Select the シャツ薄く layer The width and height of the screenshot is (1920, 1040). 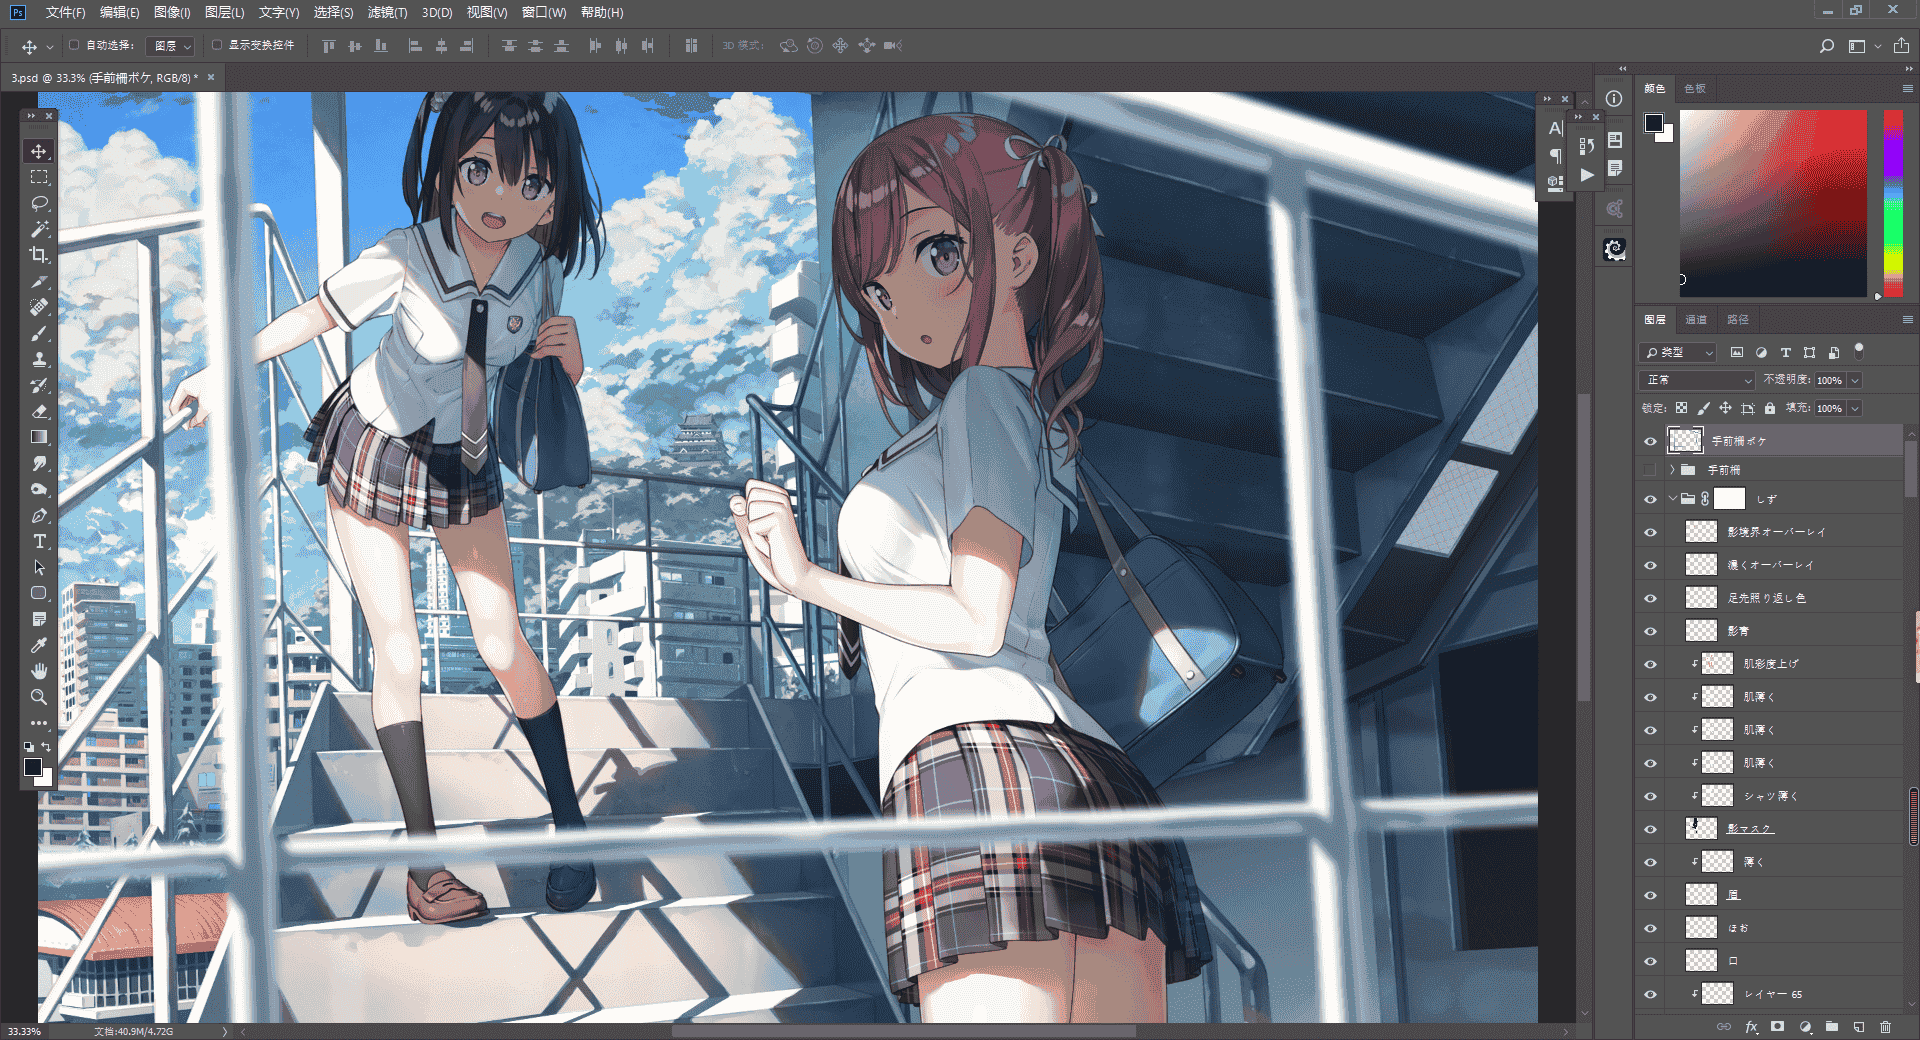(1770, 796)
